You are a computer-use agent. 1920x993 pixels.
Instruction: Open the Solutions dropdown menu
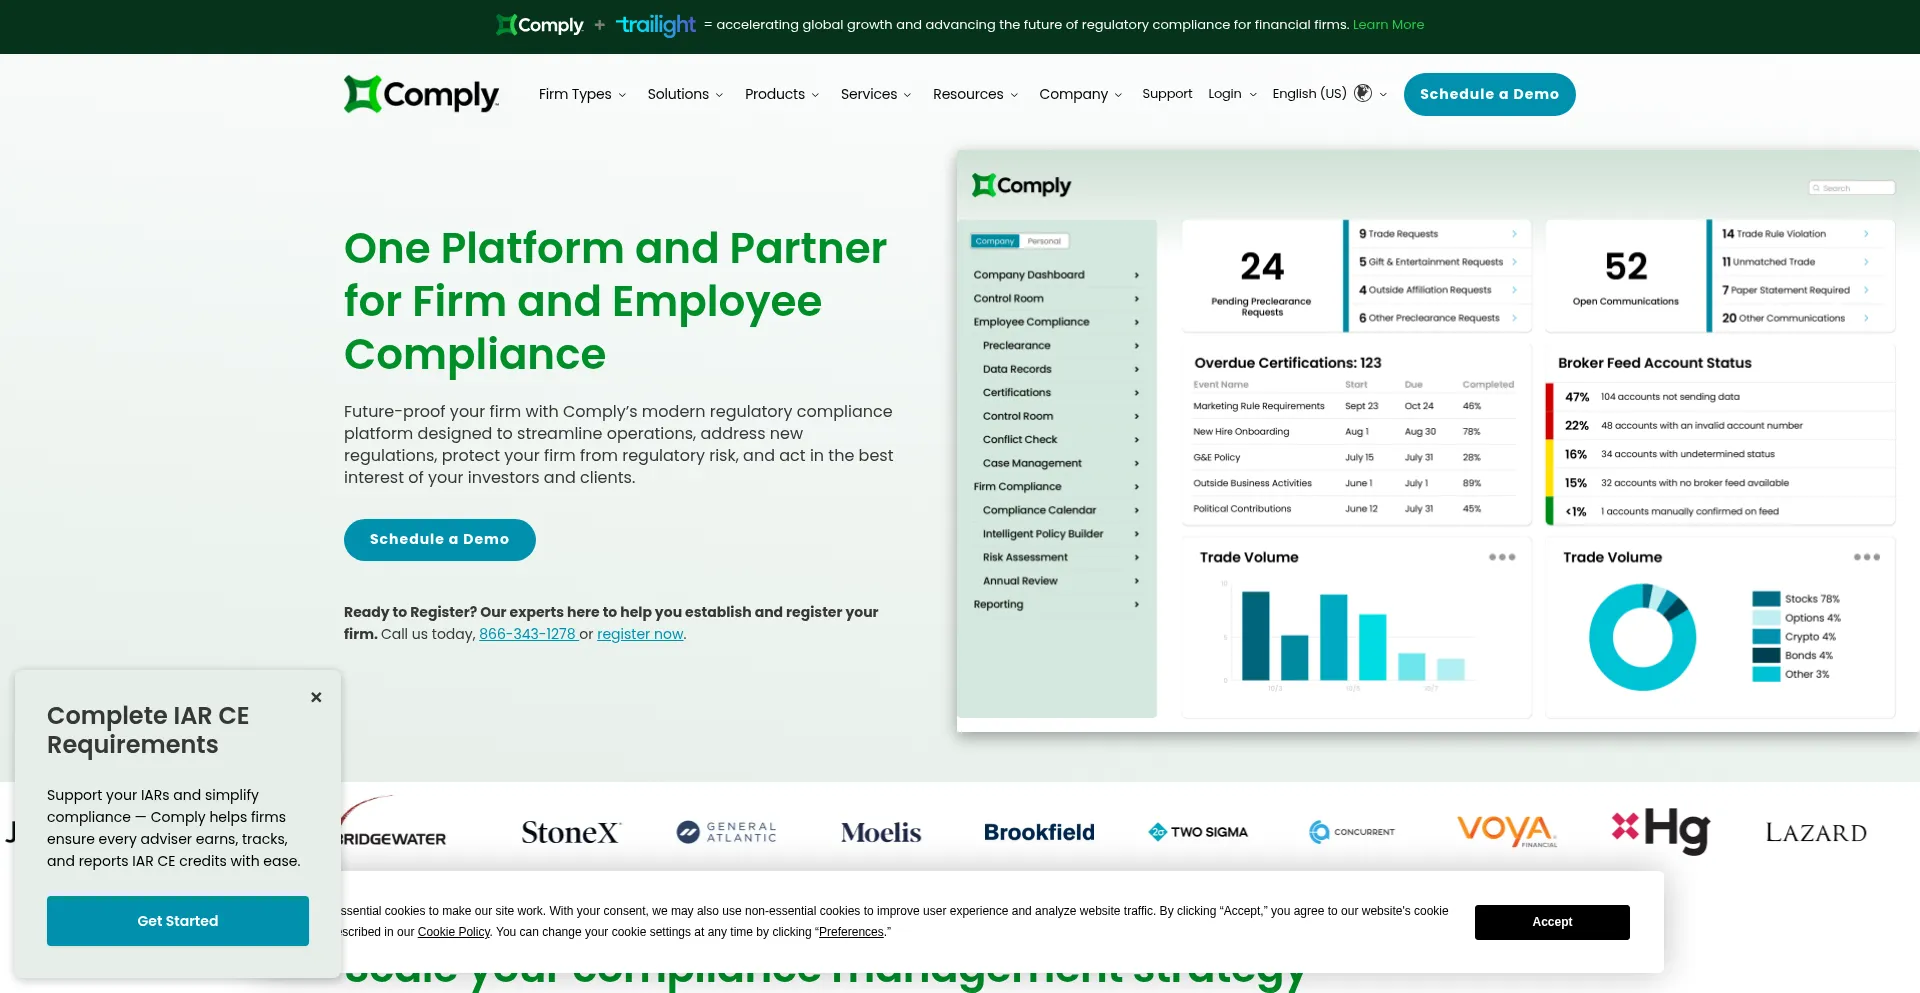tap(685, 94)
